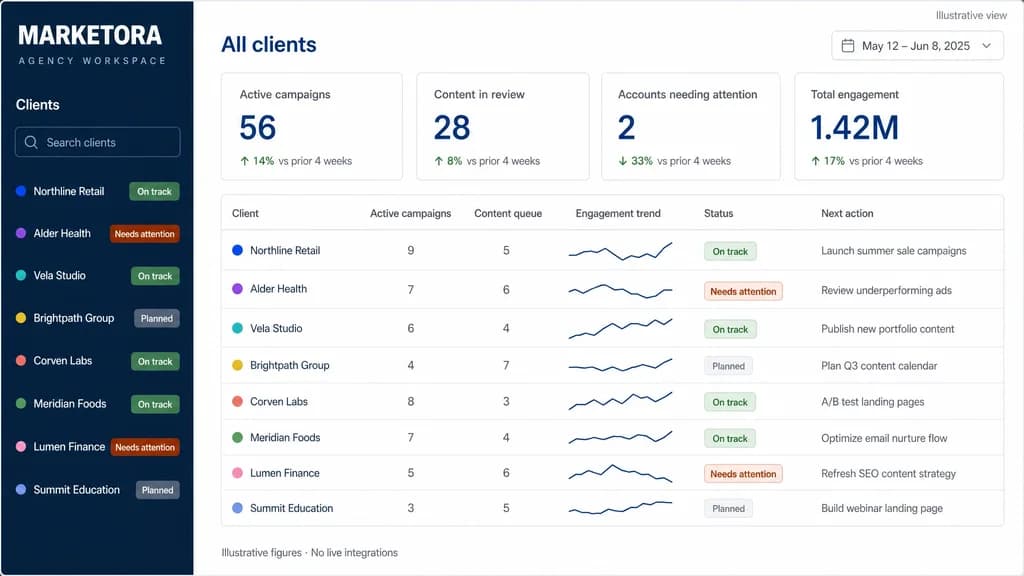Click the calendar icon in date picker
This screenshot has height=576, width=1024.
848,46
